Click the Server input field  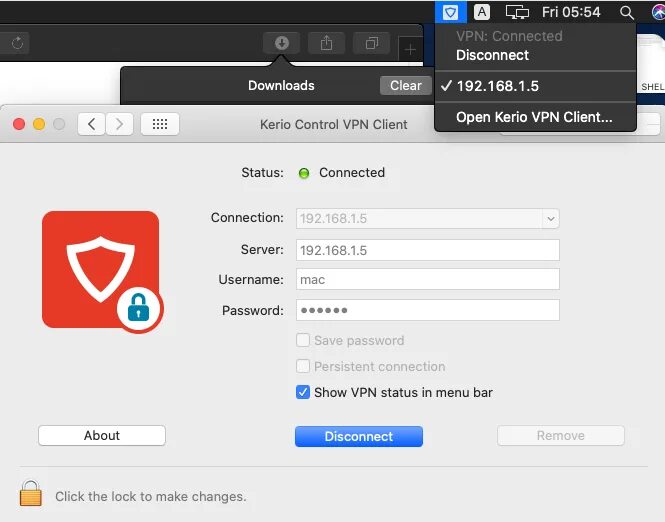pos(428,250)
